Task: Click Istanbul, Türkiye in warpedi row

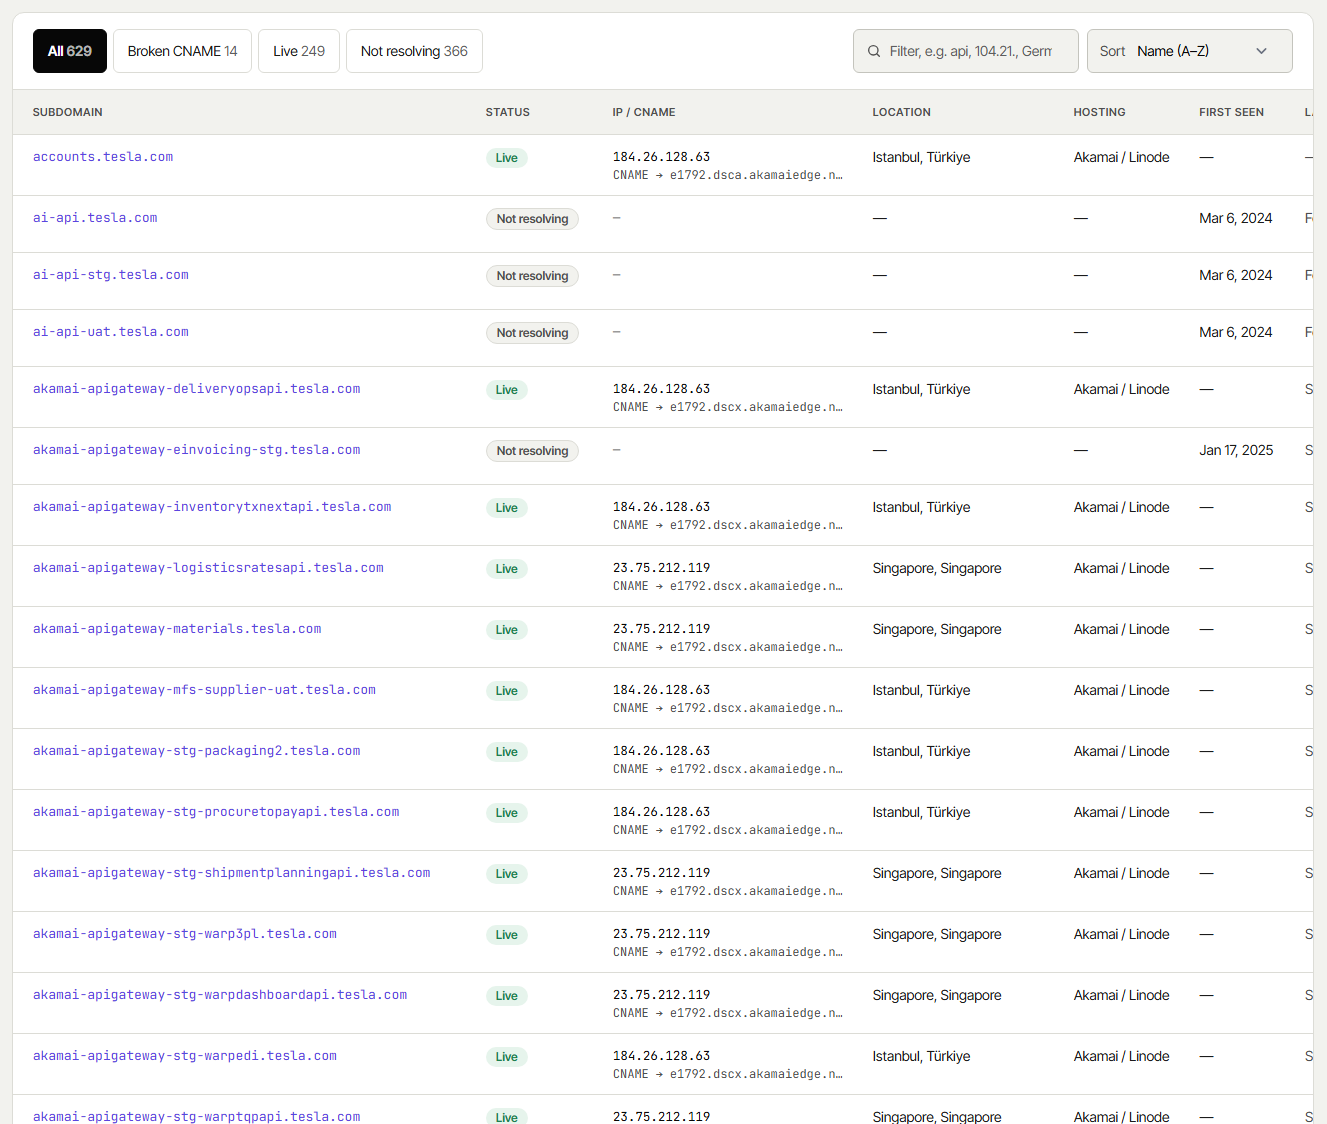Action: (x=921, y=1056)
